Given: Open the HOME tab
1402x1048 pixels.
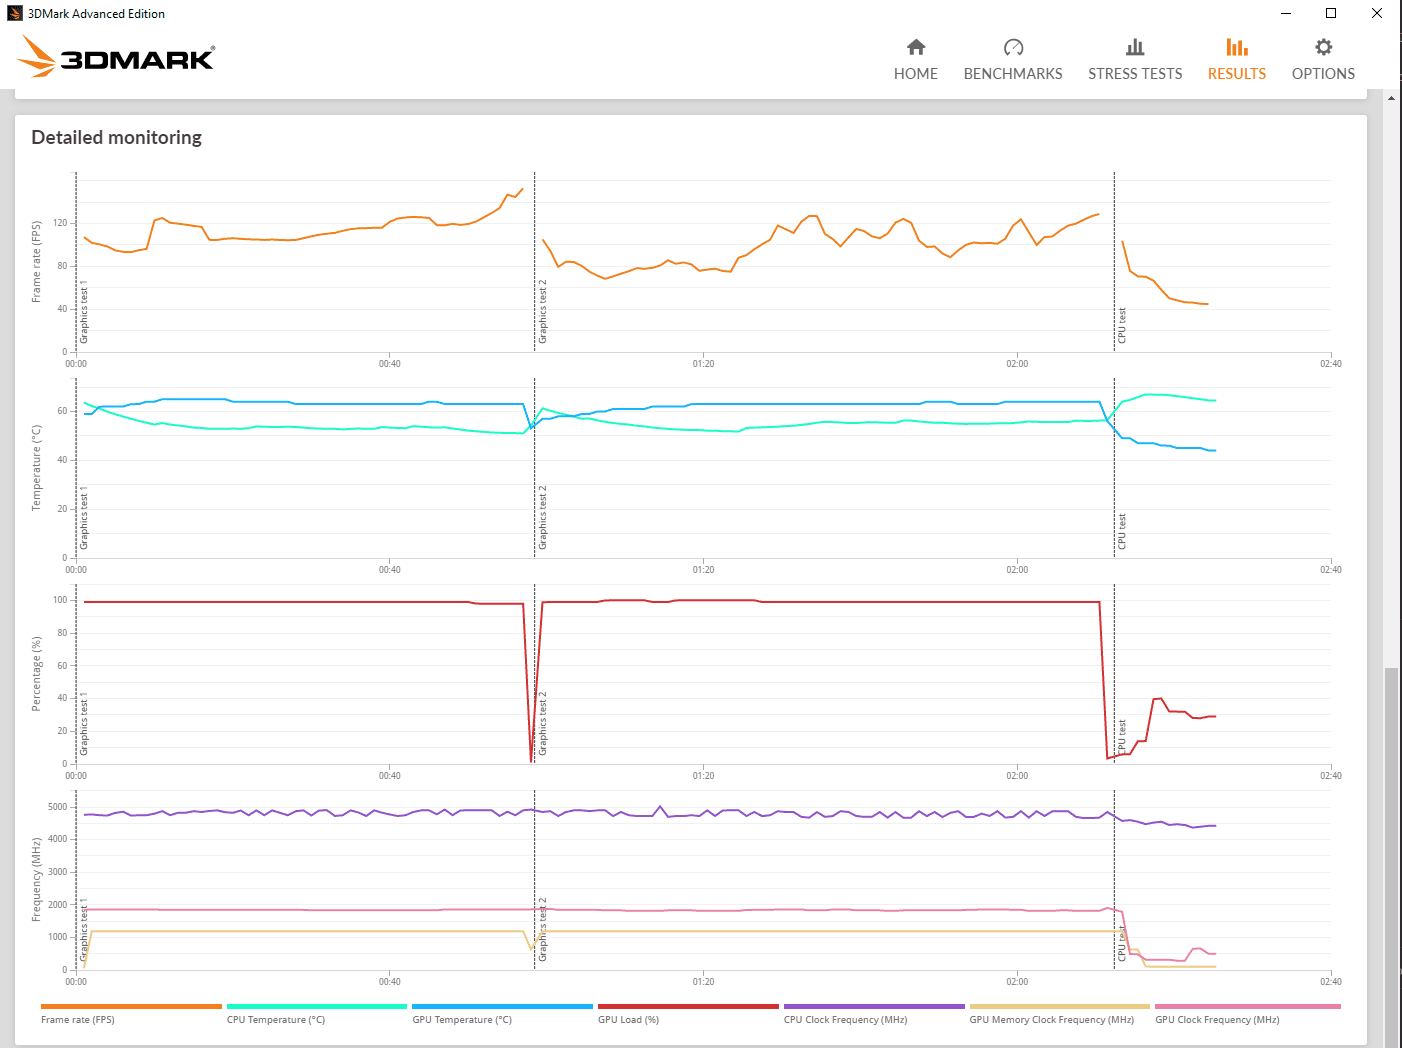Looking at the screenshot, I should (x=916, y=74).
